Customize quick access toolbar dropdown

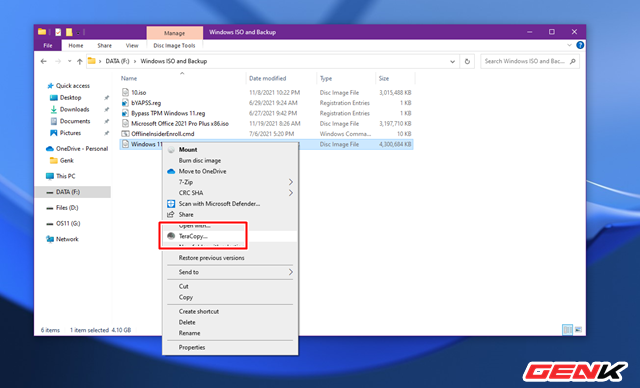tap(78, 32)
